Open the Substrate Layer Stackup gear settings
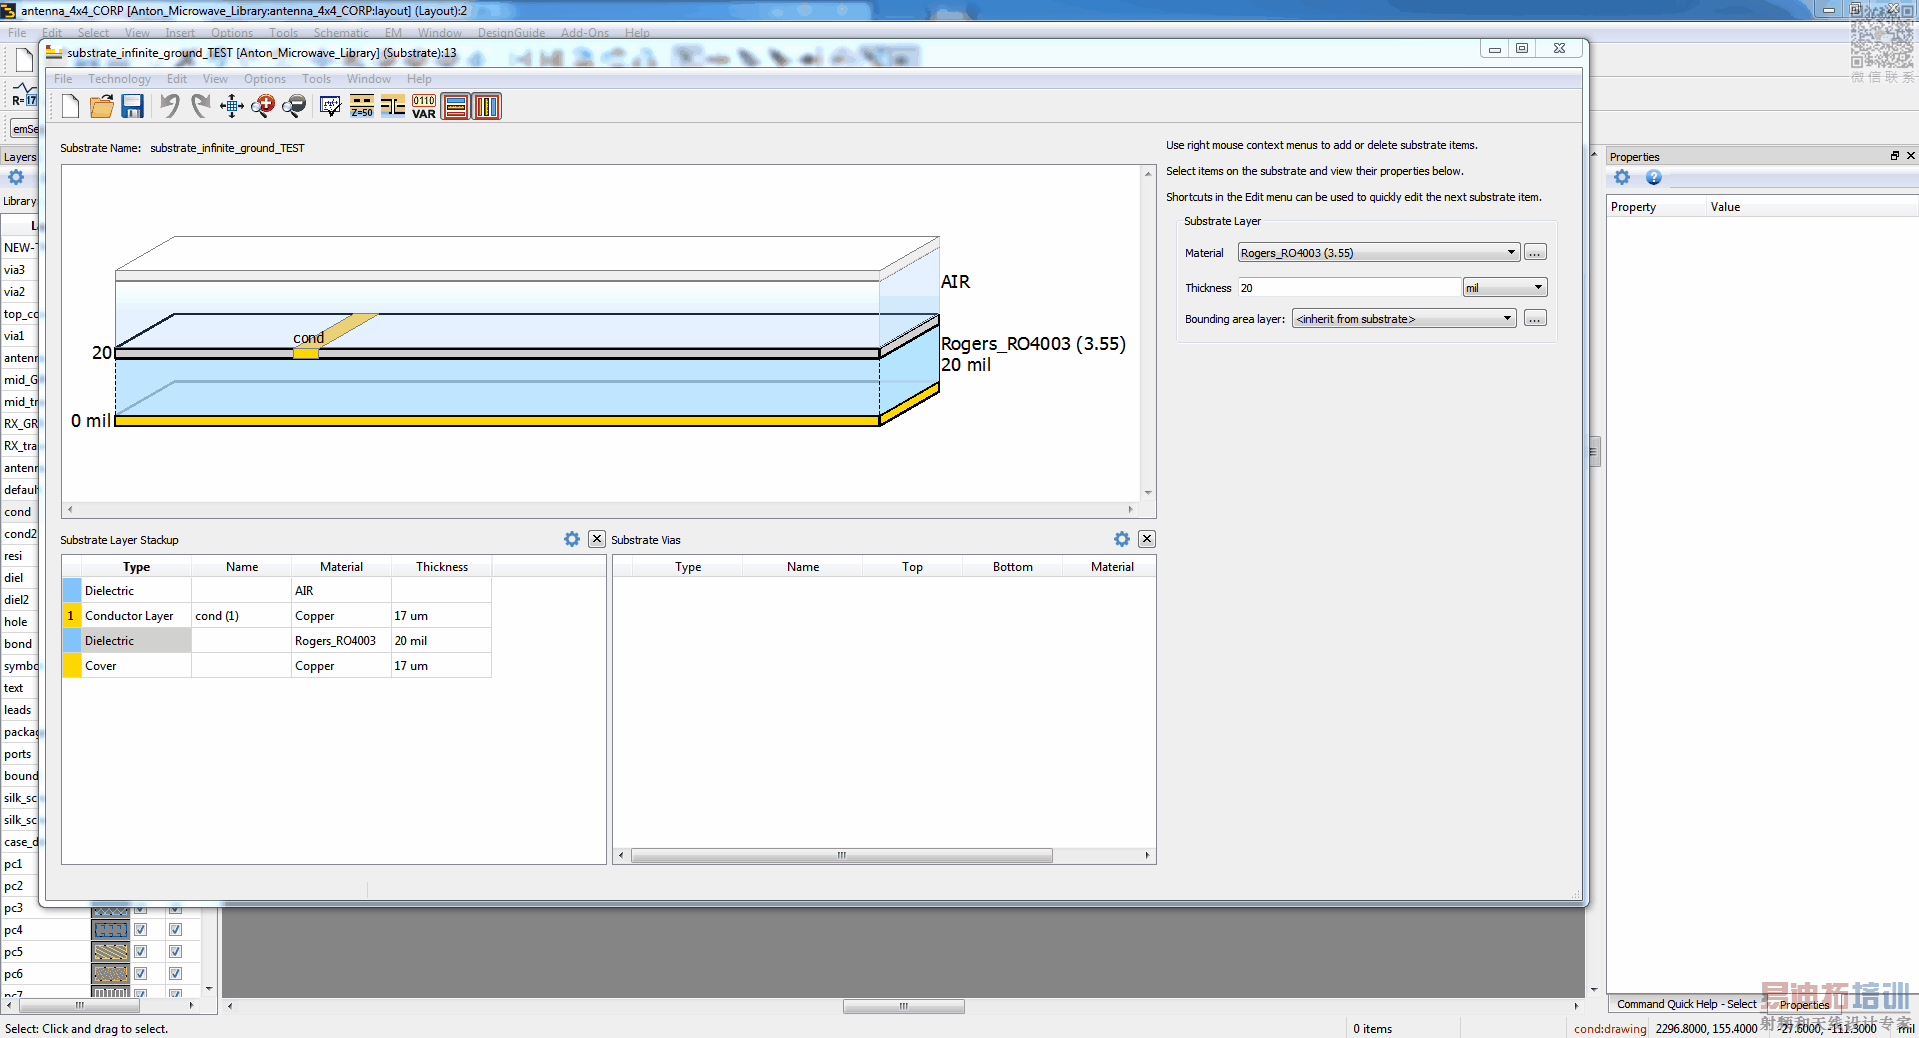Screen dimensions: 1919x1038 pos(572,539)
